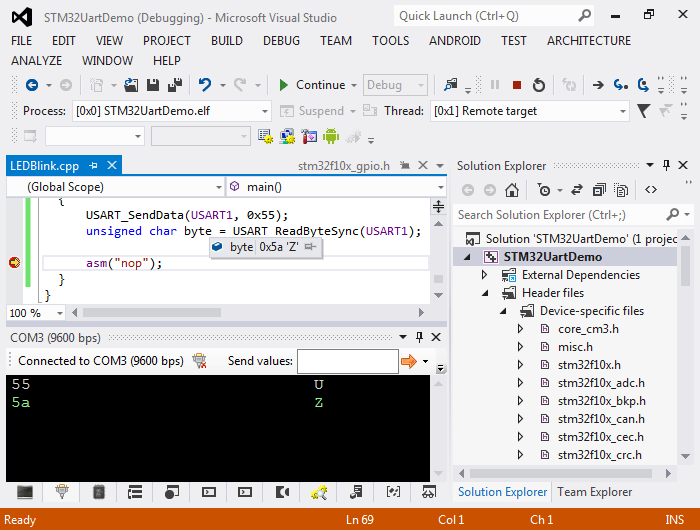Collapse the Header files node
This screenshot has height=530, width=700.
[x=485, y=293]
